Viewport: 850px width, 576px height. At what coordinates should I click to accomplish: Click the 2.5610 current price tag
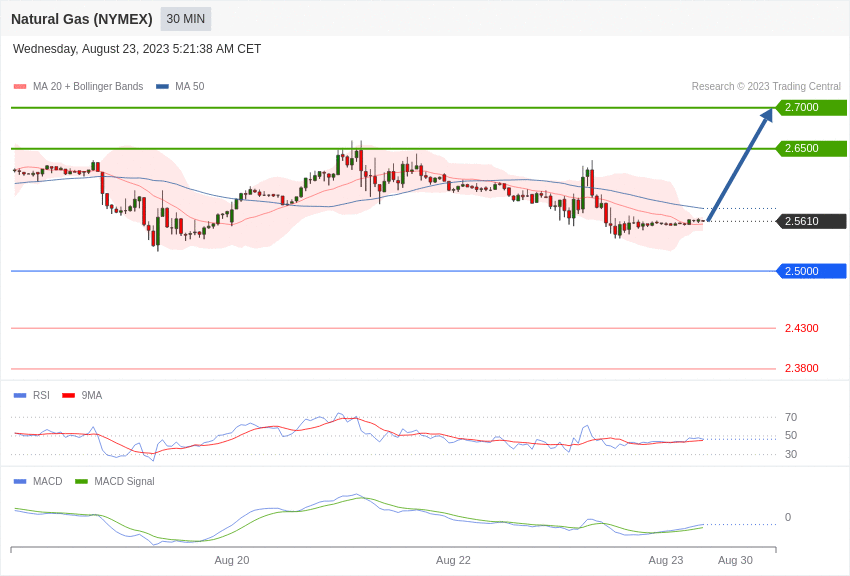click(x=811, y=222)
